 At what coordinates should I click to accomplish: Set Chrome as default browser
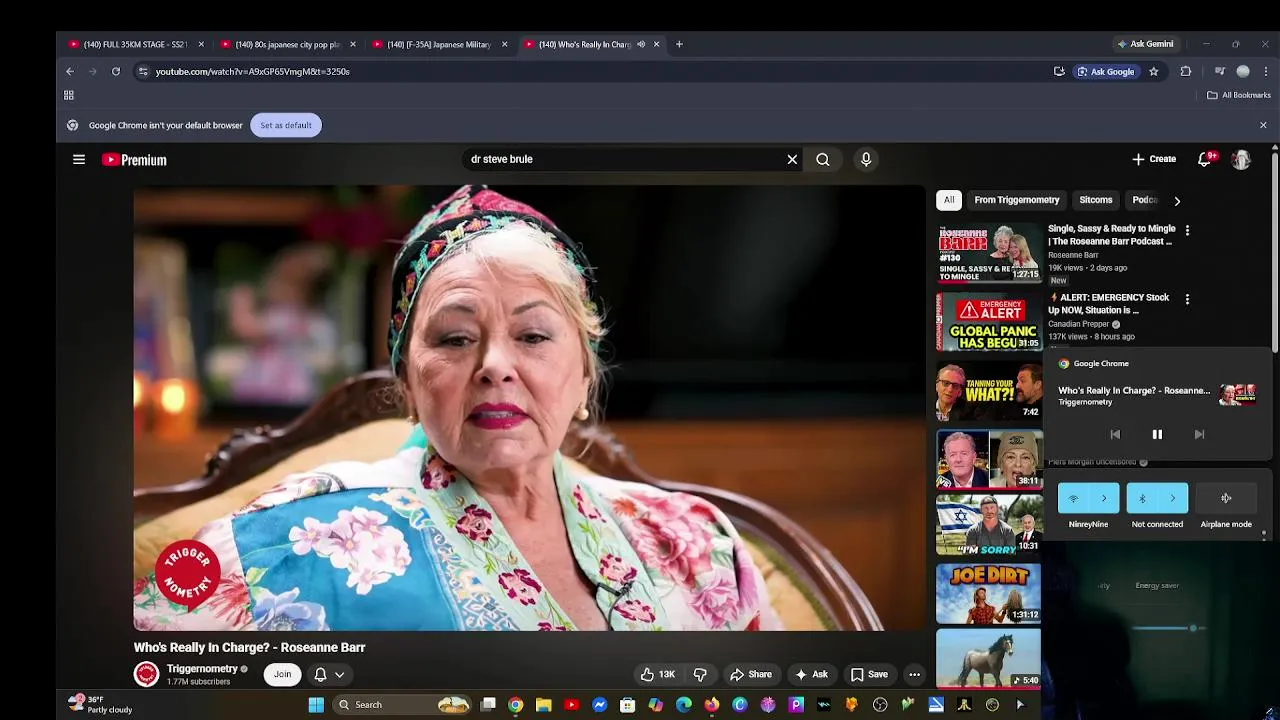click(x=286, y=125)
